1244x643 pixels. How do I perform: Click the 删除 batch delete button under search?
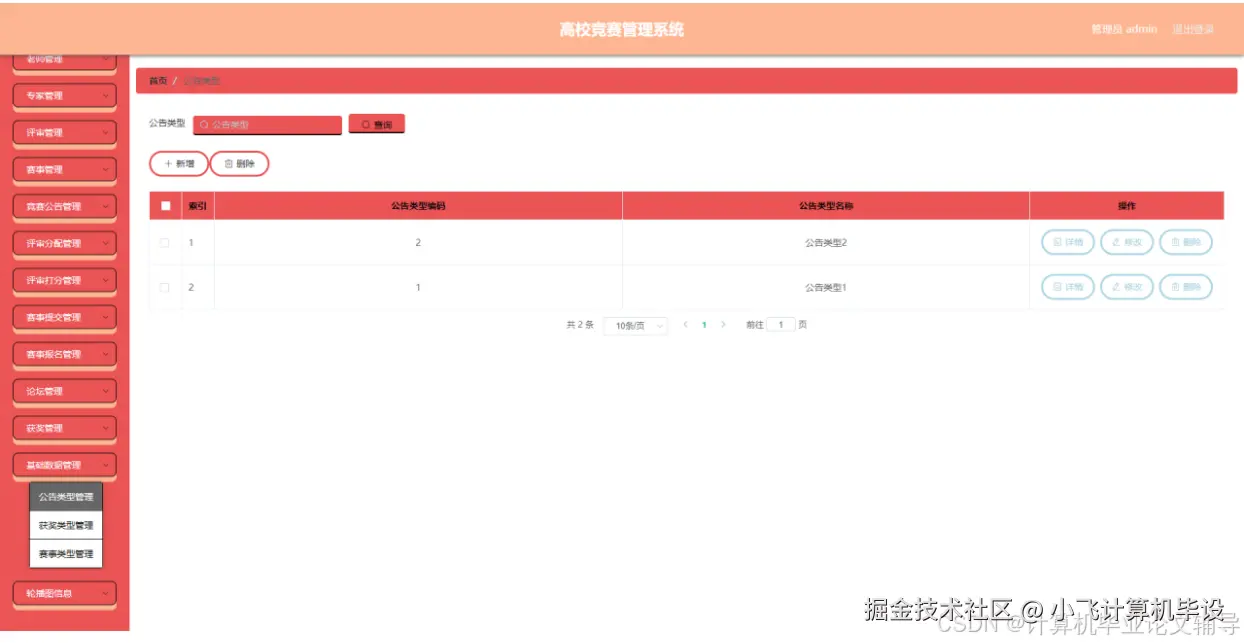tap(239, 164)
